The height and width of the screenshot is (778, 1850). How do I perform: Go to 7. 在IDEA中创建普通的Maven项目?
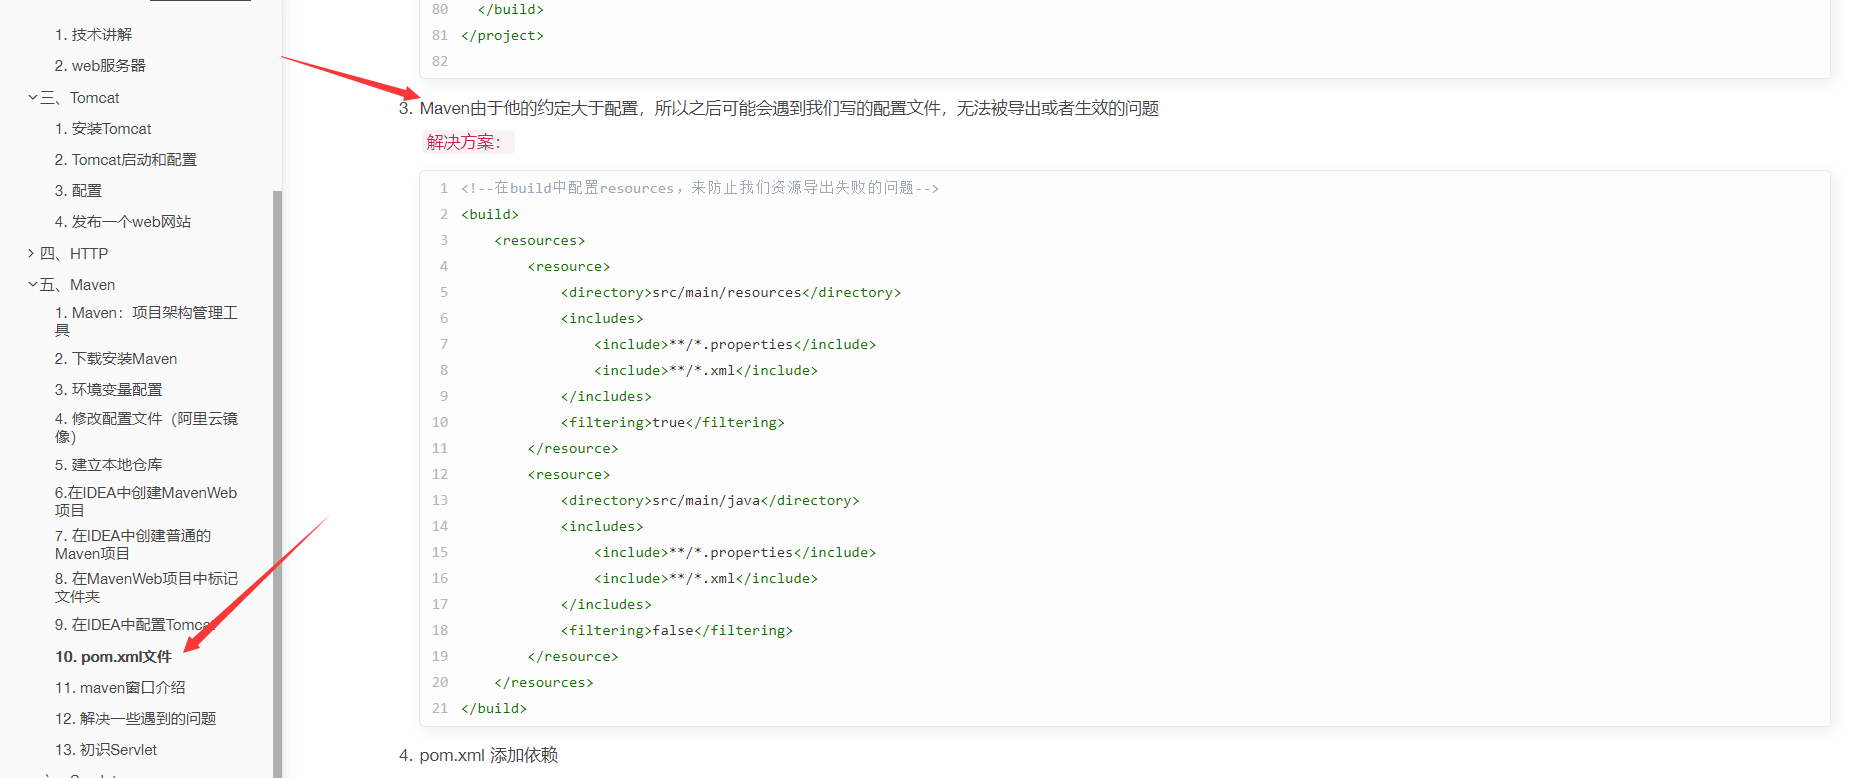pyautogui.click(x=133, y=544)
